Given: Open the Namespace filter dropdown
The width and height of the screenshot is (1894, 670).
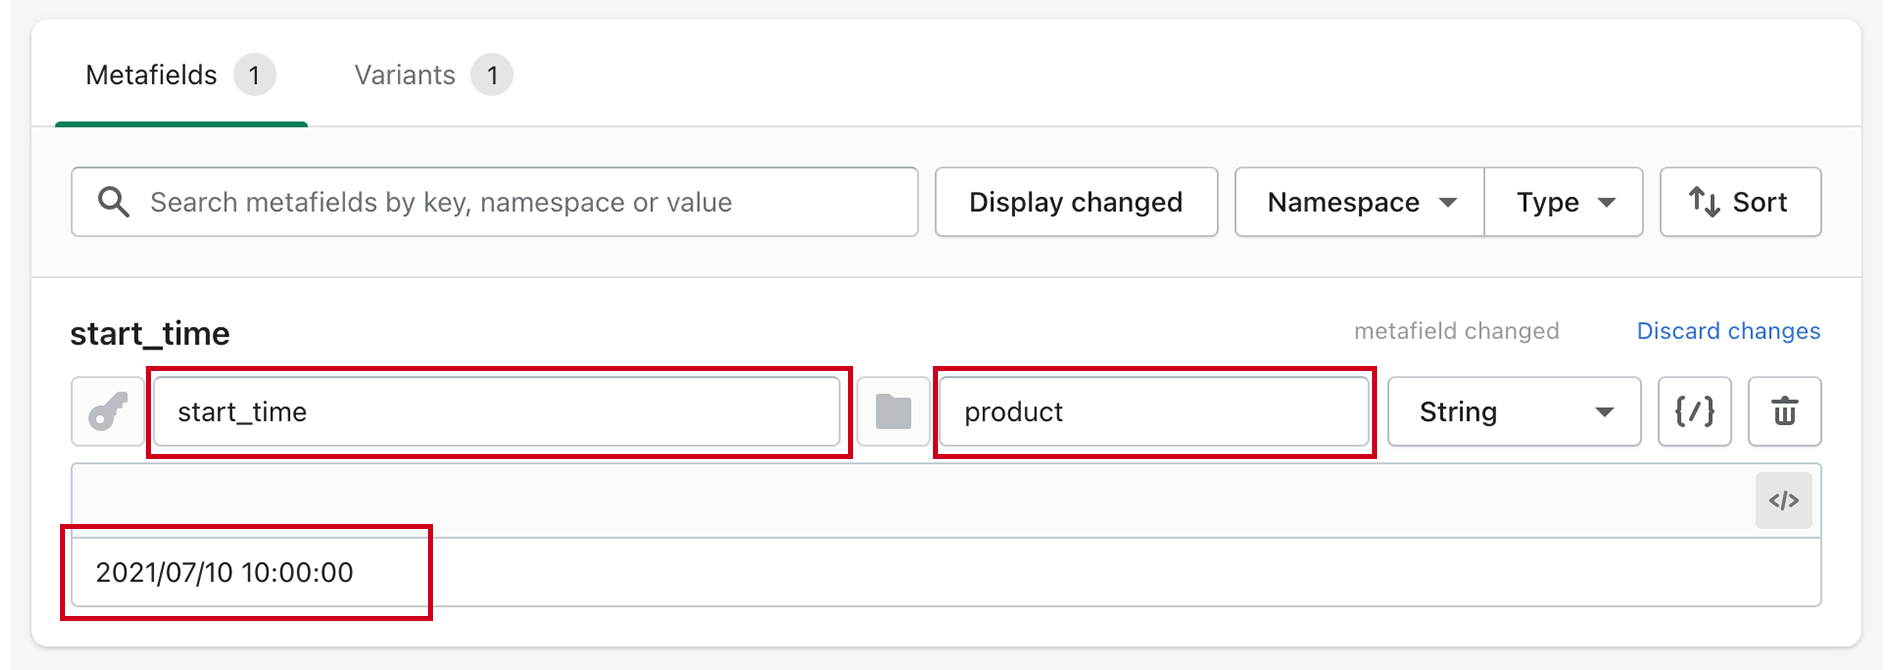Looking at the screenshot, I should point(1360,202).
